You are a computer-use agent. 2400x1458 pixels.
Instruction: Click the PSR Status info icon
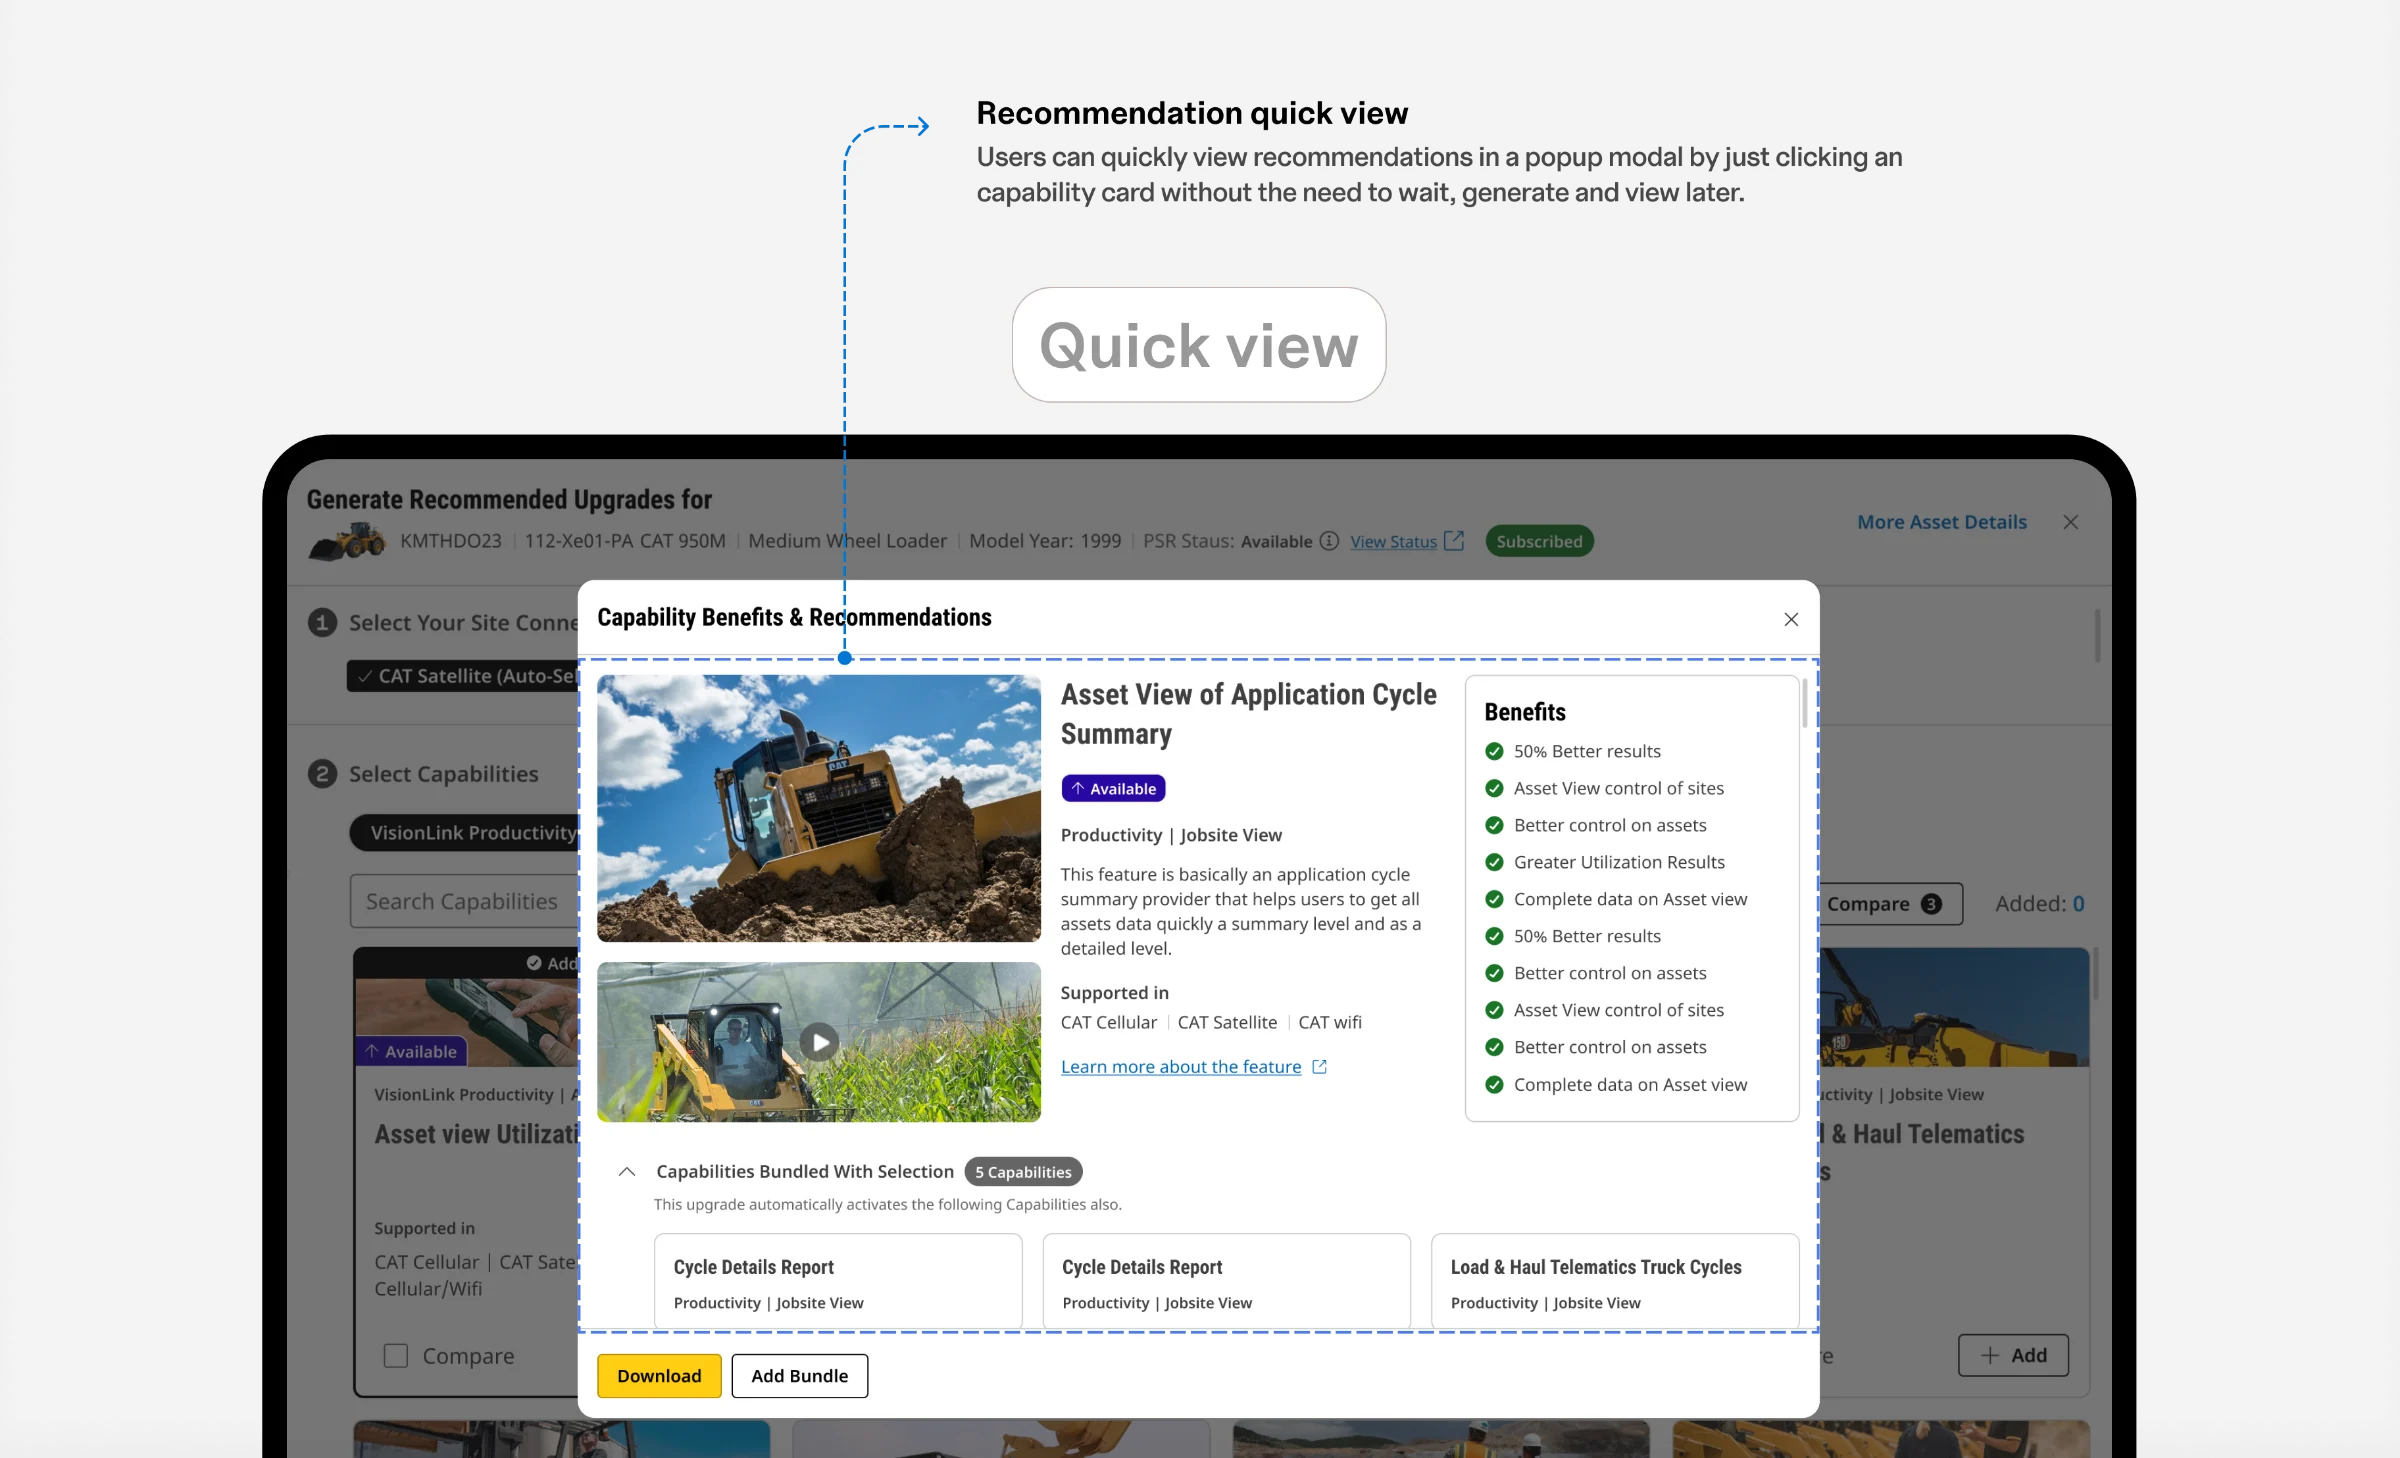click(x=1329, y=541)
